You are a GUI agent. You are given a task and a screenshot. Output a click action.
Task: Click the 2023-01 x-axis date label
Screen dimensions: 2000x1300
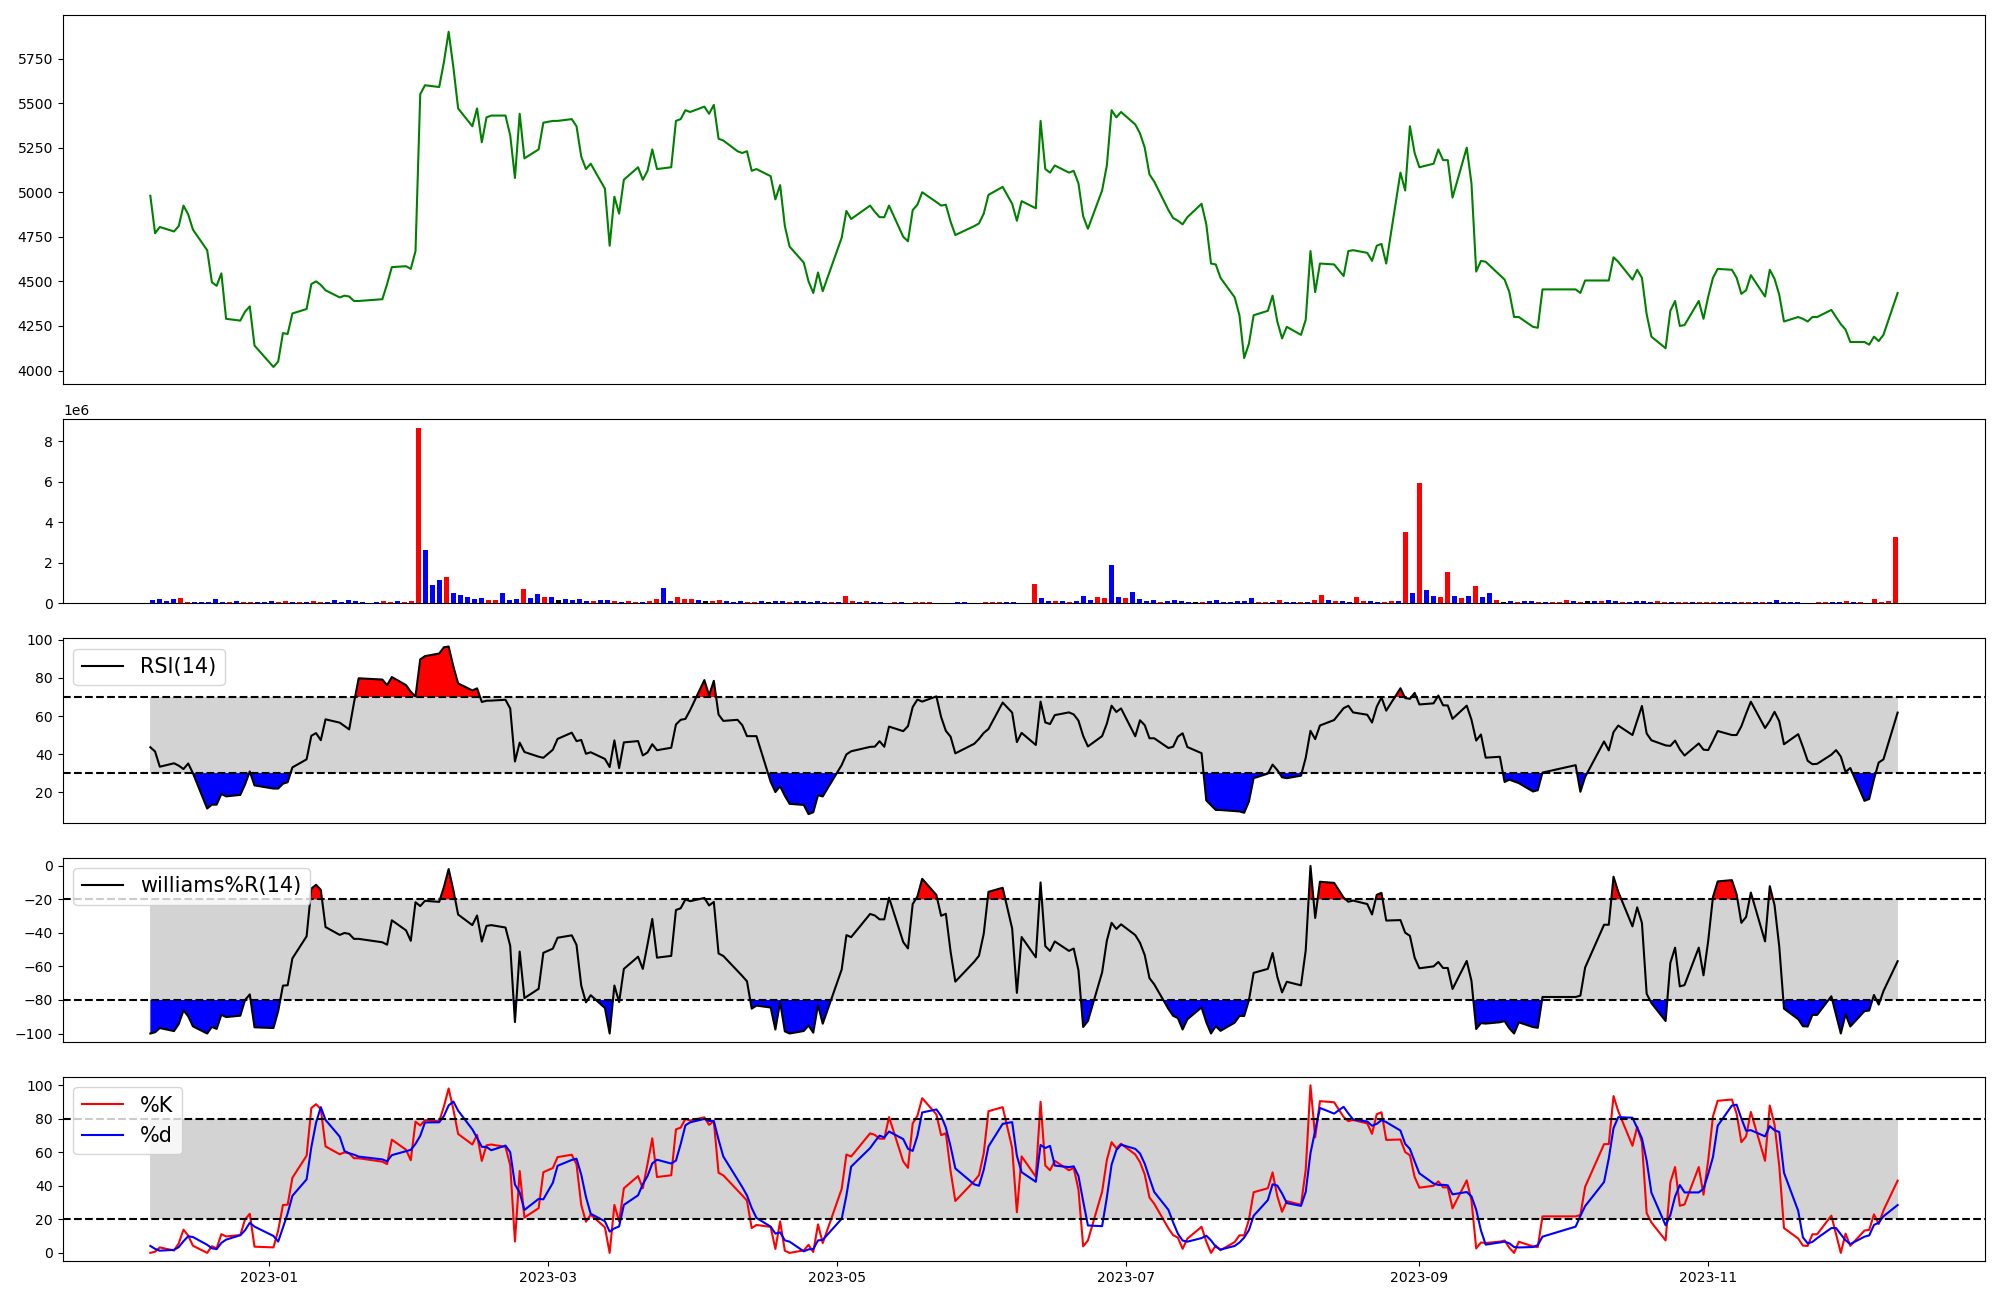click(269, 1277)
